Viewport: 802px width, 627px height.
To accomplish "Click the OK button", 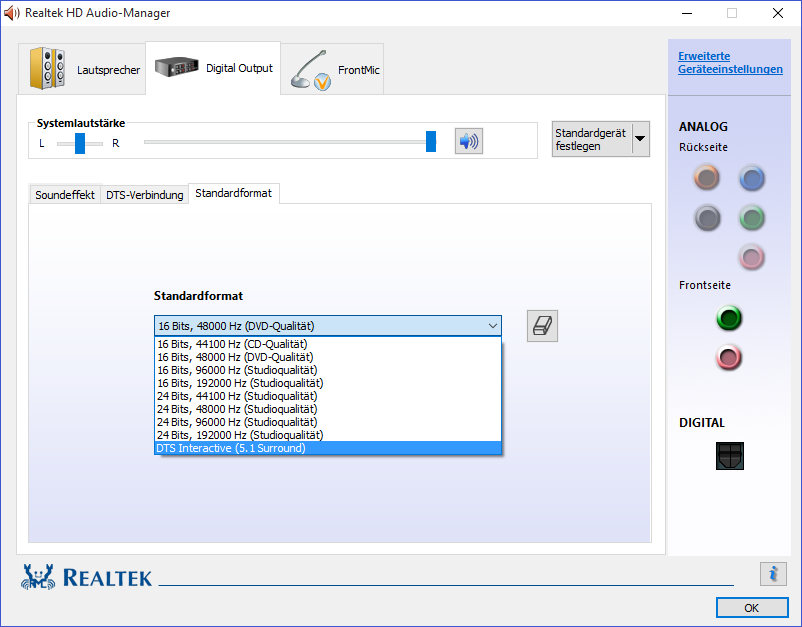I will pos(752,608).
